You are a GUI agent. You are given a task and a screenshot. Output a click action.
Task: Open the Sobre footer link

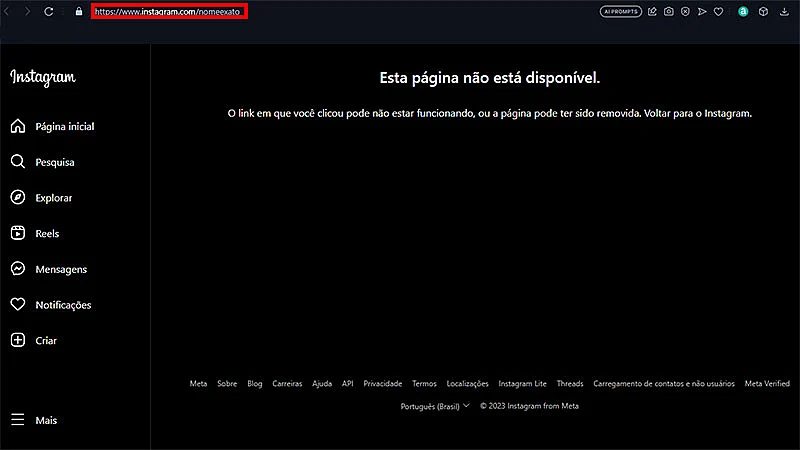tap(227, 383)
